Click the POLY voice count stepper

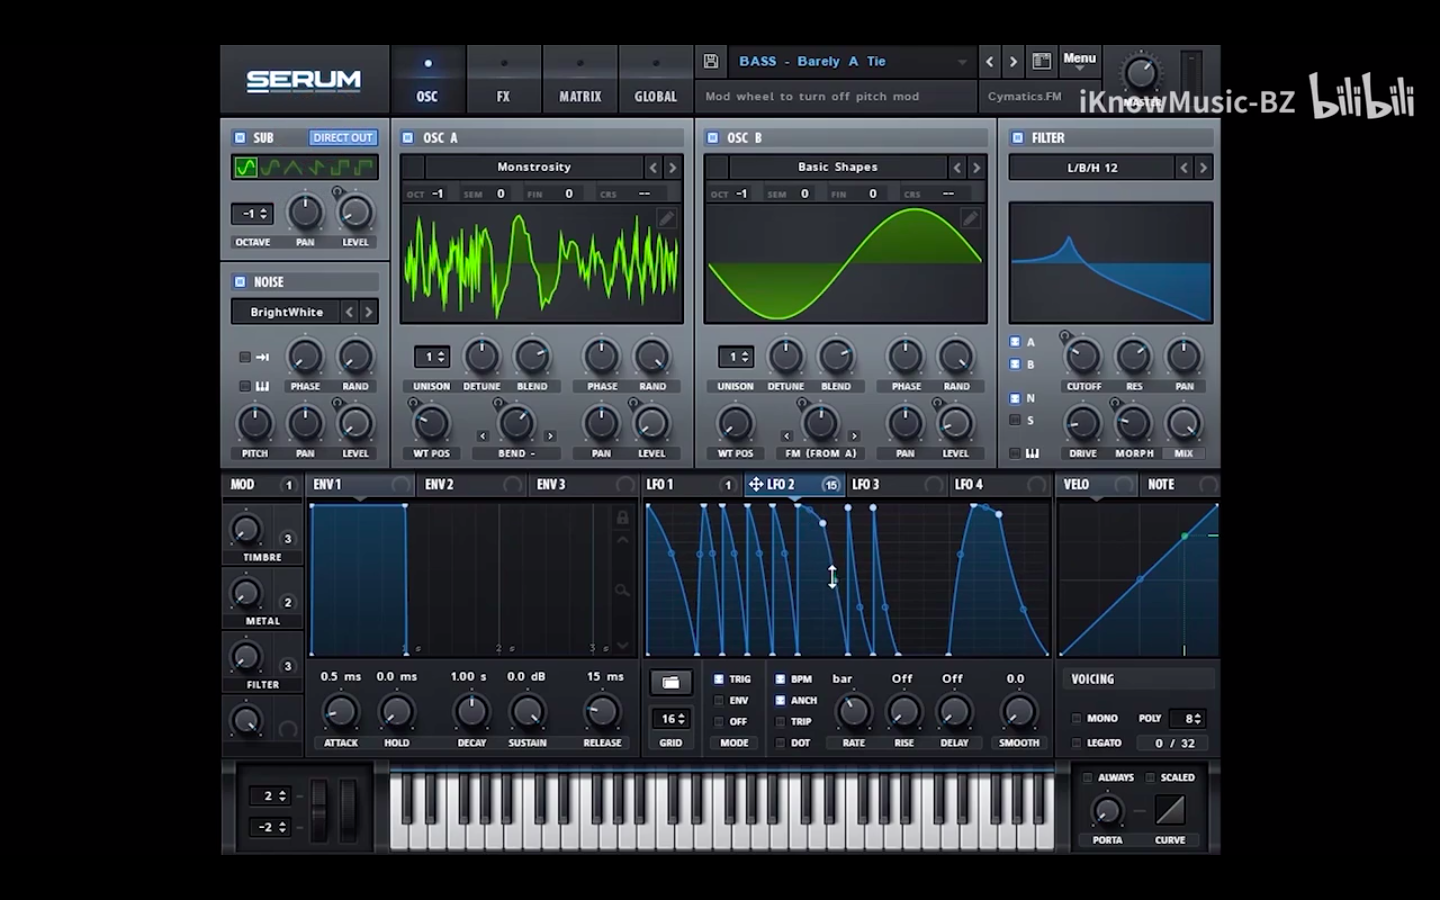click(x=1190, y=718)
